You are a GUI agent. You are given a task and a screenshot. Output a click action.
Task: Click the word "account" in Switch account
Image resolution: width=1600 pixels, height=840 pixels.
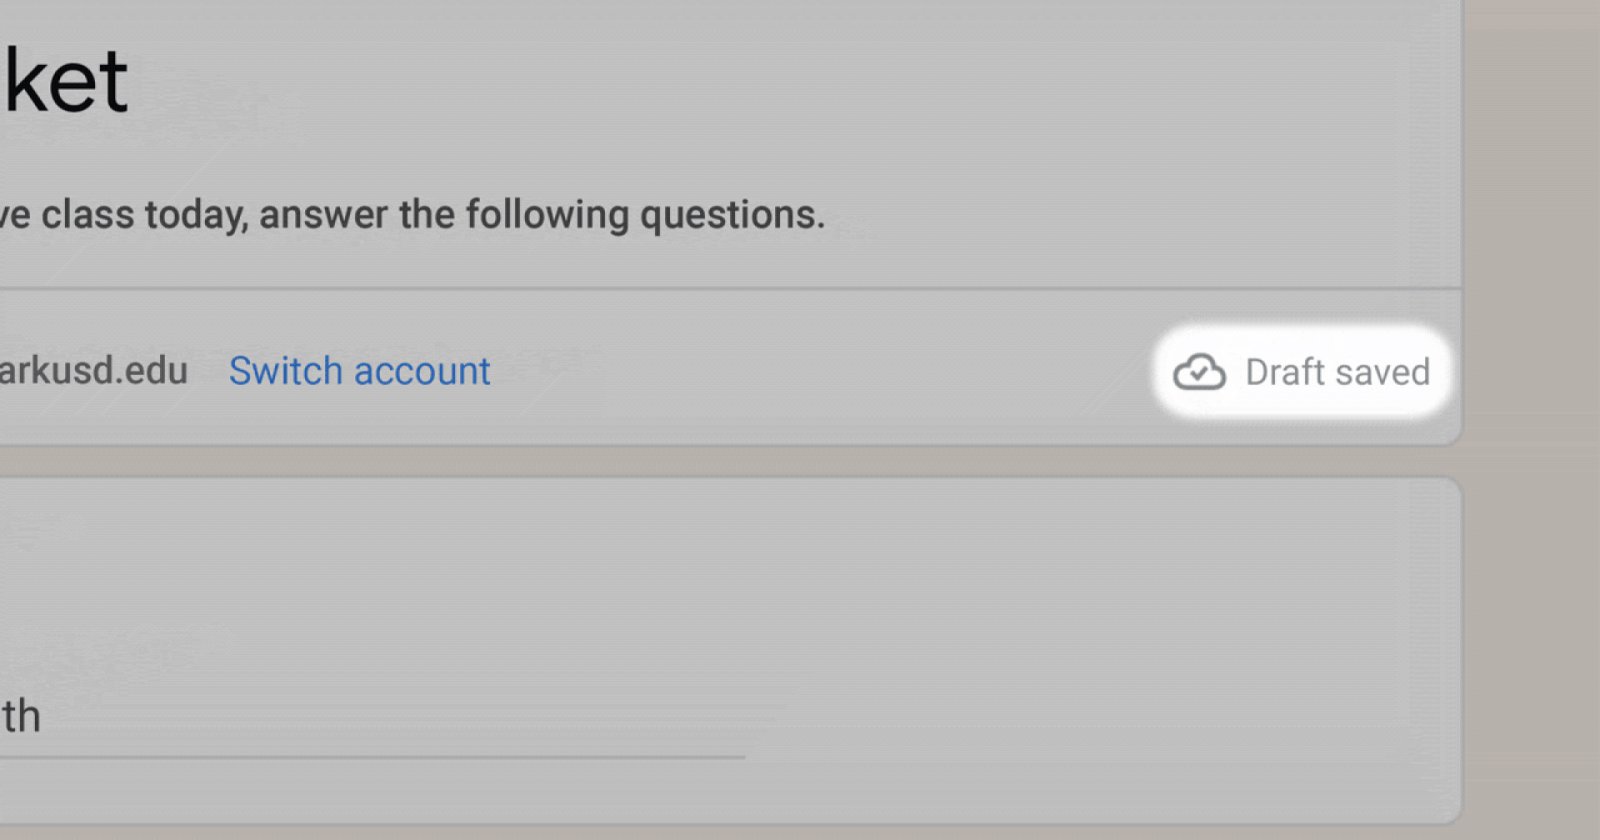pyautogui.click(x=422, y=371)
